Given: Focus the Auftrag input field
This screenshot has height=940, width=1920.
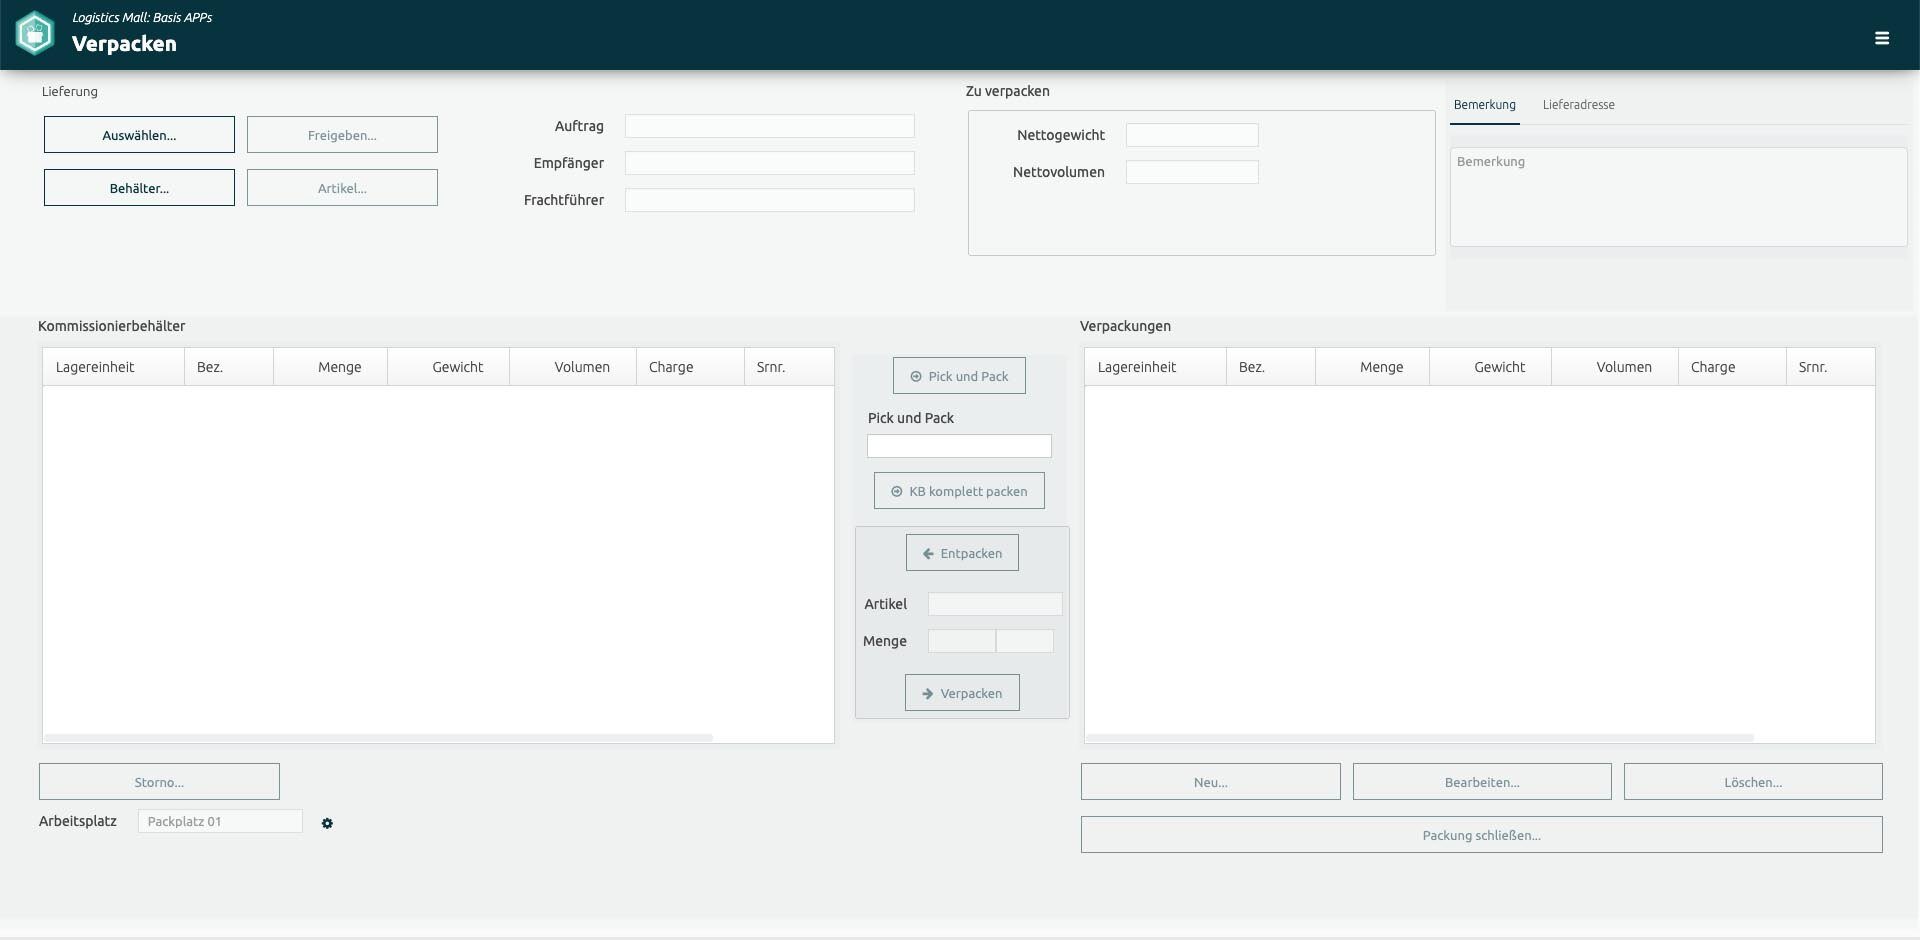Looking at the screenshot, I should 769,126.
